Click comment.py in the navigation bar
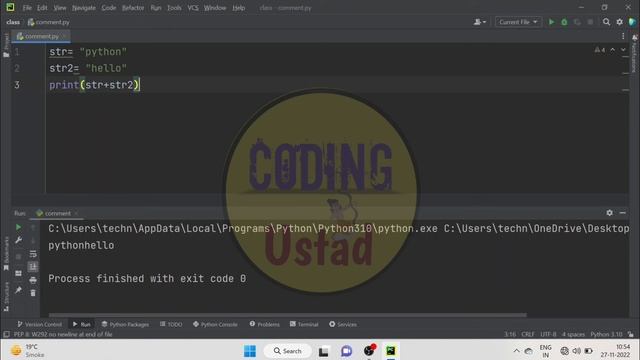The height and width of the screenshot is (360, 640). point(49,22)
